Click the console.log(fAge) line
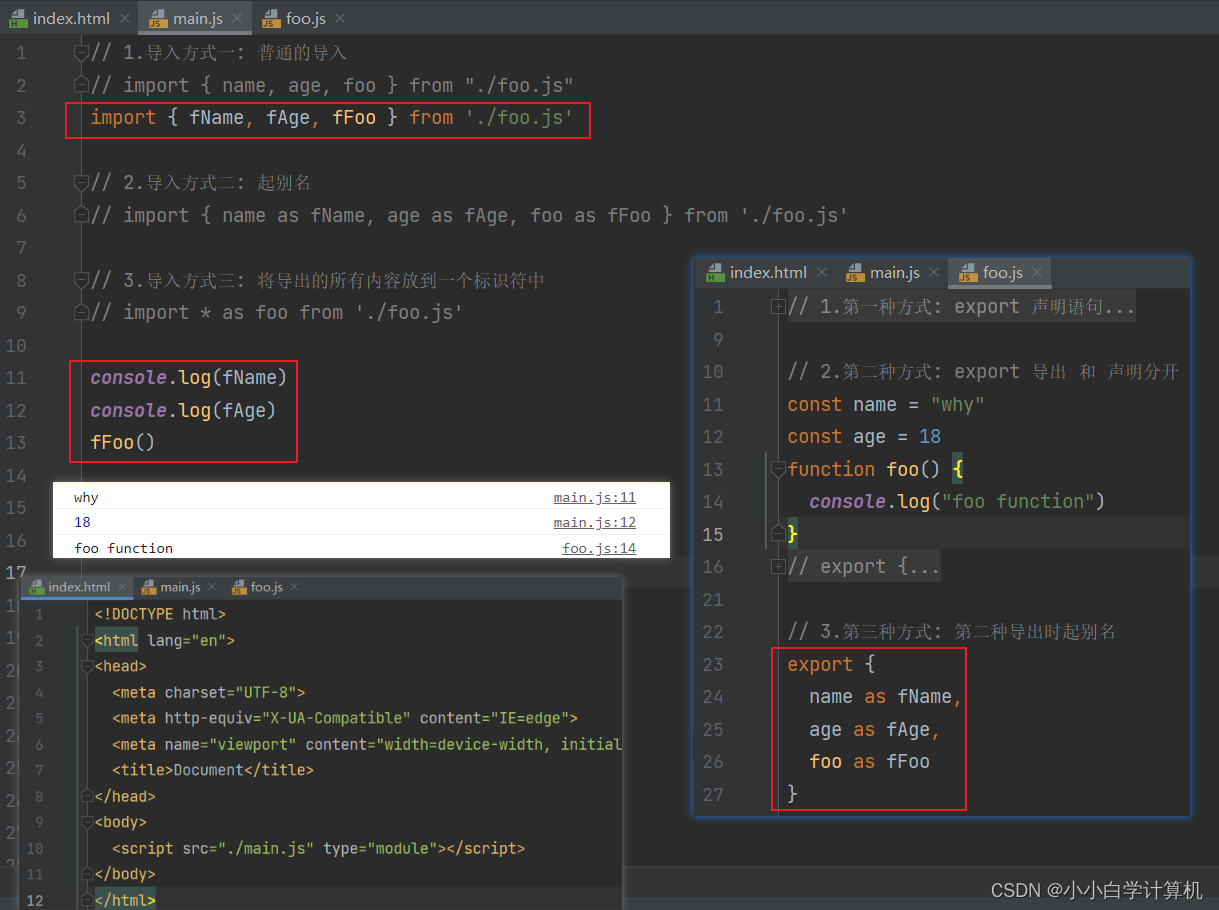Viewport: 1219px width, 910px height. tap(183, 411)
